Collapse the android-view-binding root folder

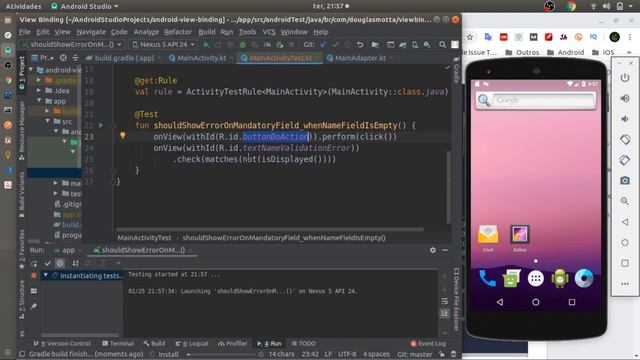point(31,70)
